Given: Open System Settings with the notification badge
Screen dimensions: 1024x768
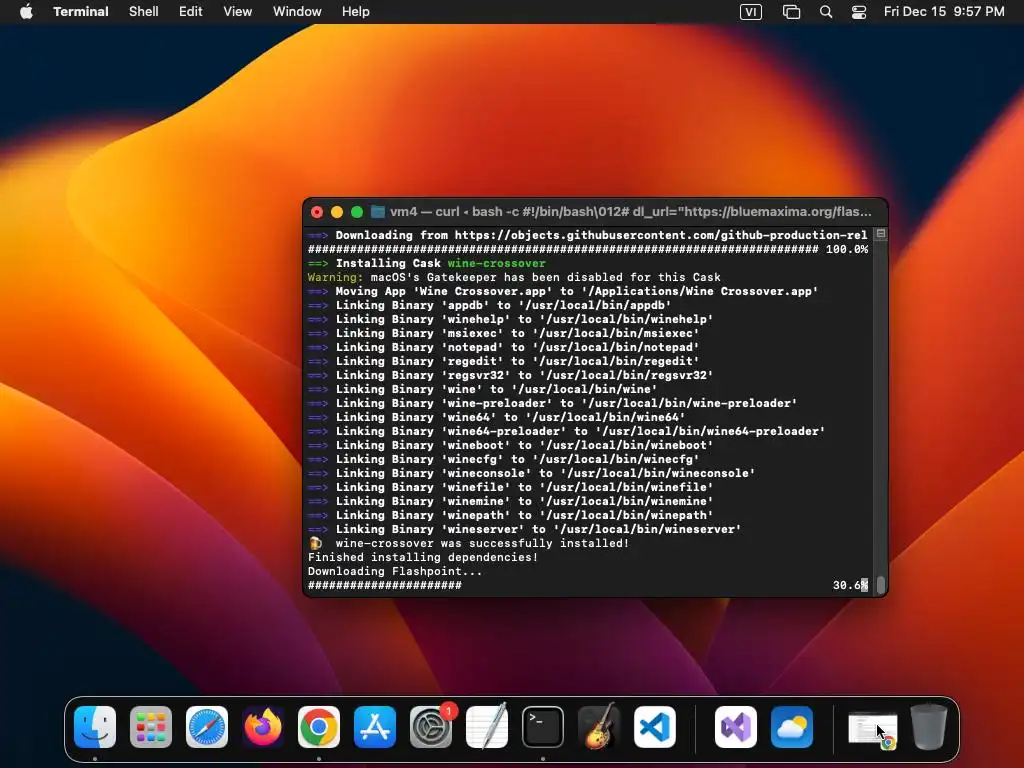Looking at the screenshot, I should (x=431, y=727).
